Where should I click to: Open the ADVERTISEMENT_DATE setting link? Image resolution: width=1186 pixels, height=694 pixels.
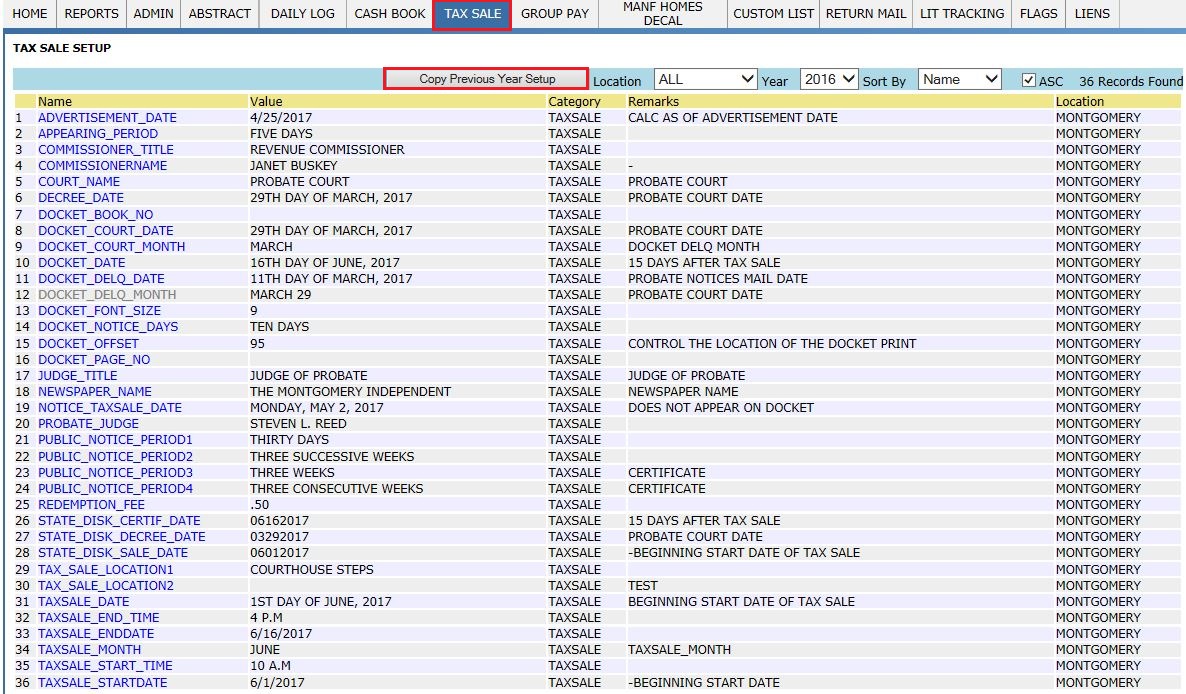tap(107, 118)
